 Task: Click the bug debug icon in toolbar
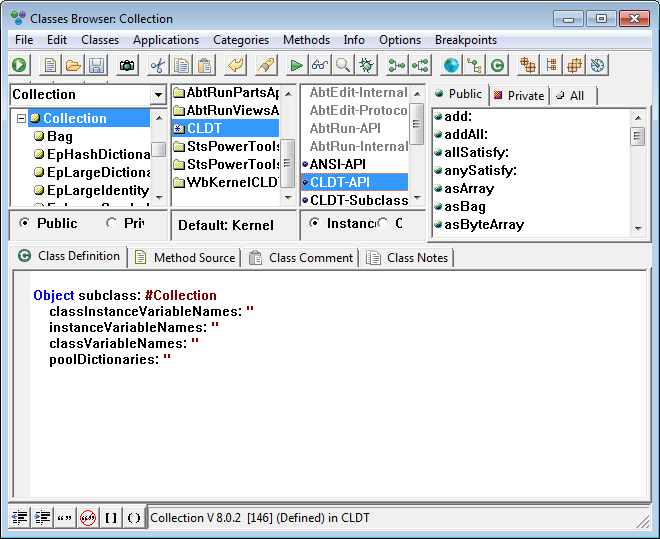(x=366, y=65)
